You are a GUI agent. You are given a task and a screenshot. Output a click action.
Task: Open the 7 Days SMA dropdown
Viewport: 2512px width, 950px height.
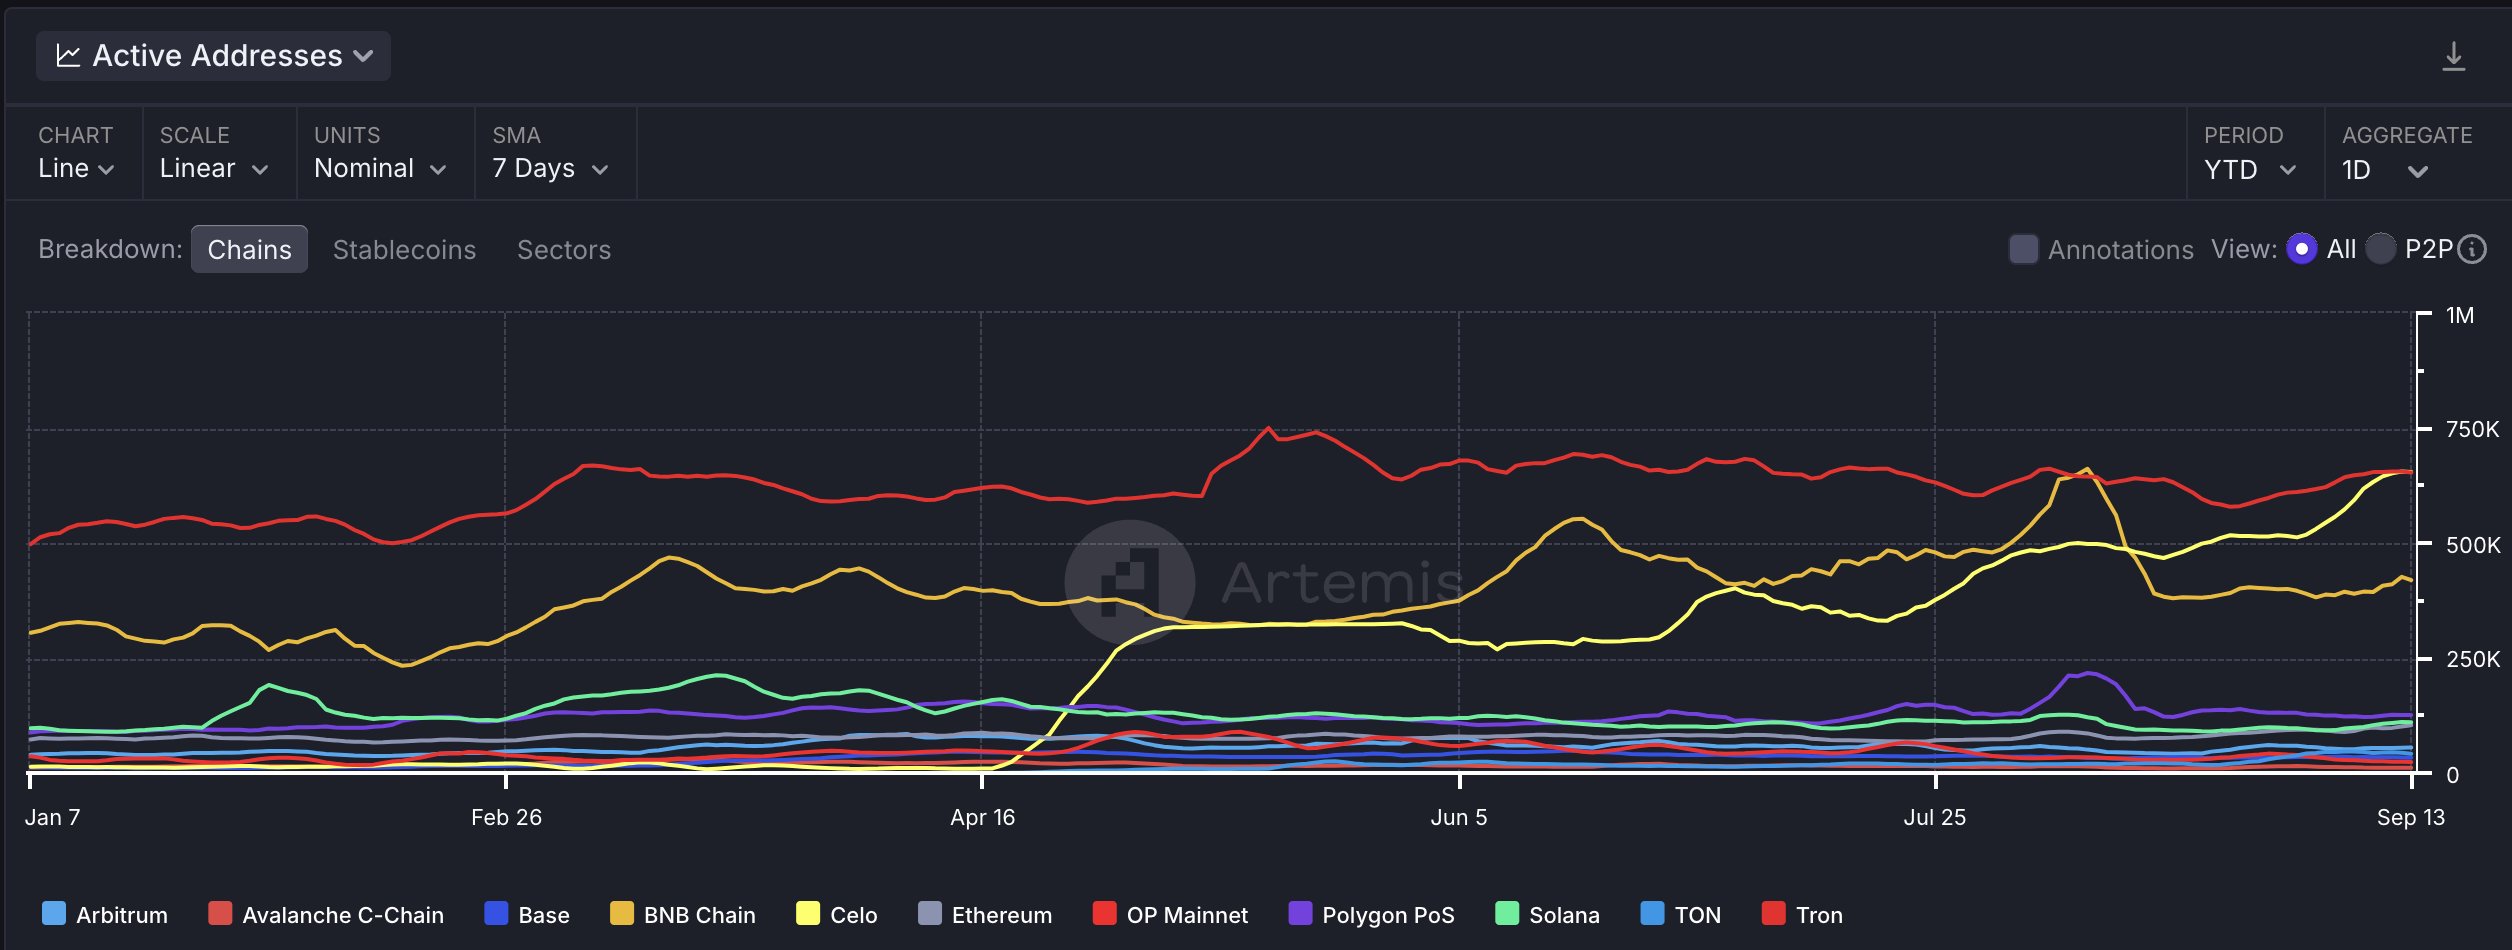coord(548,169)
